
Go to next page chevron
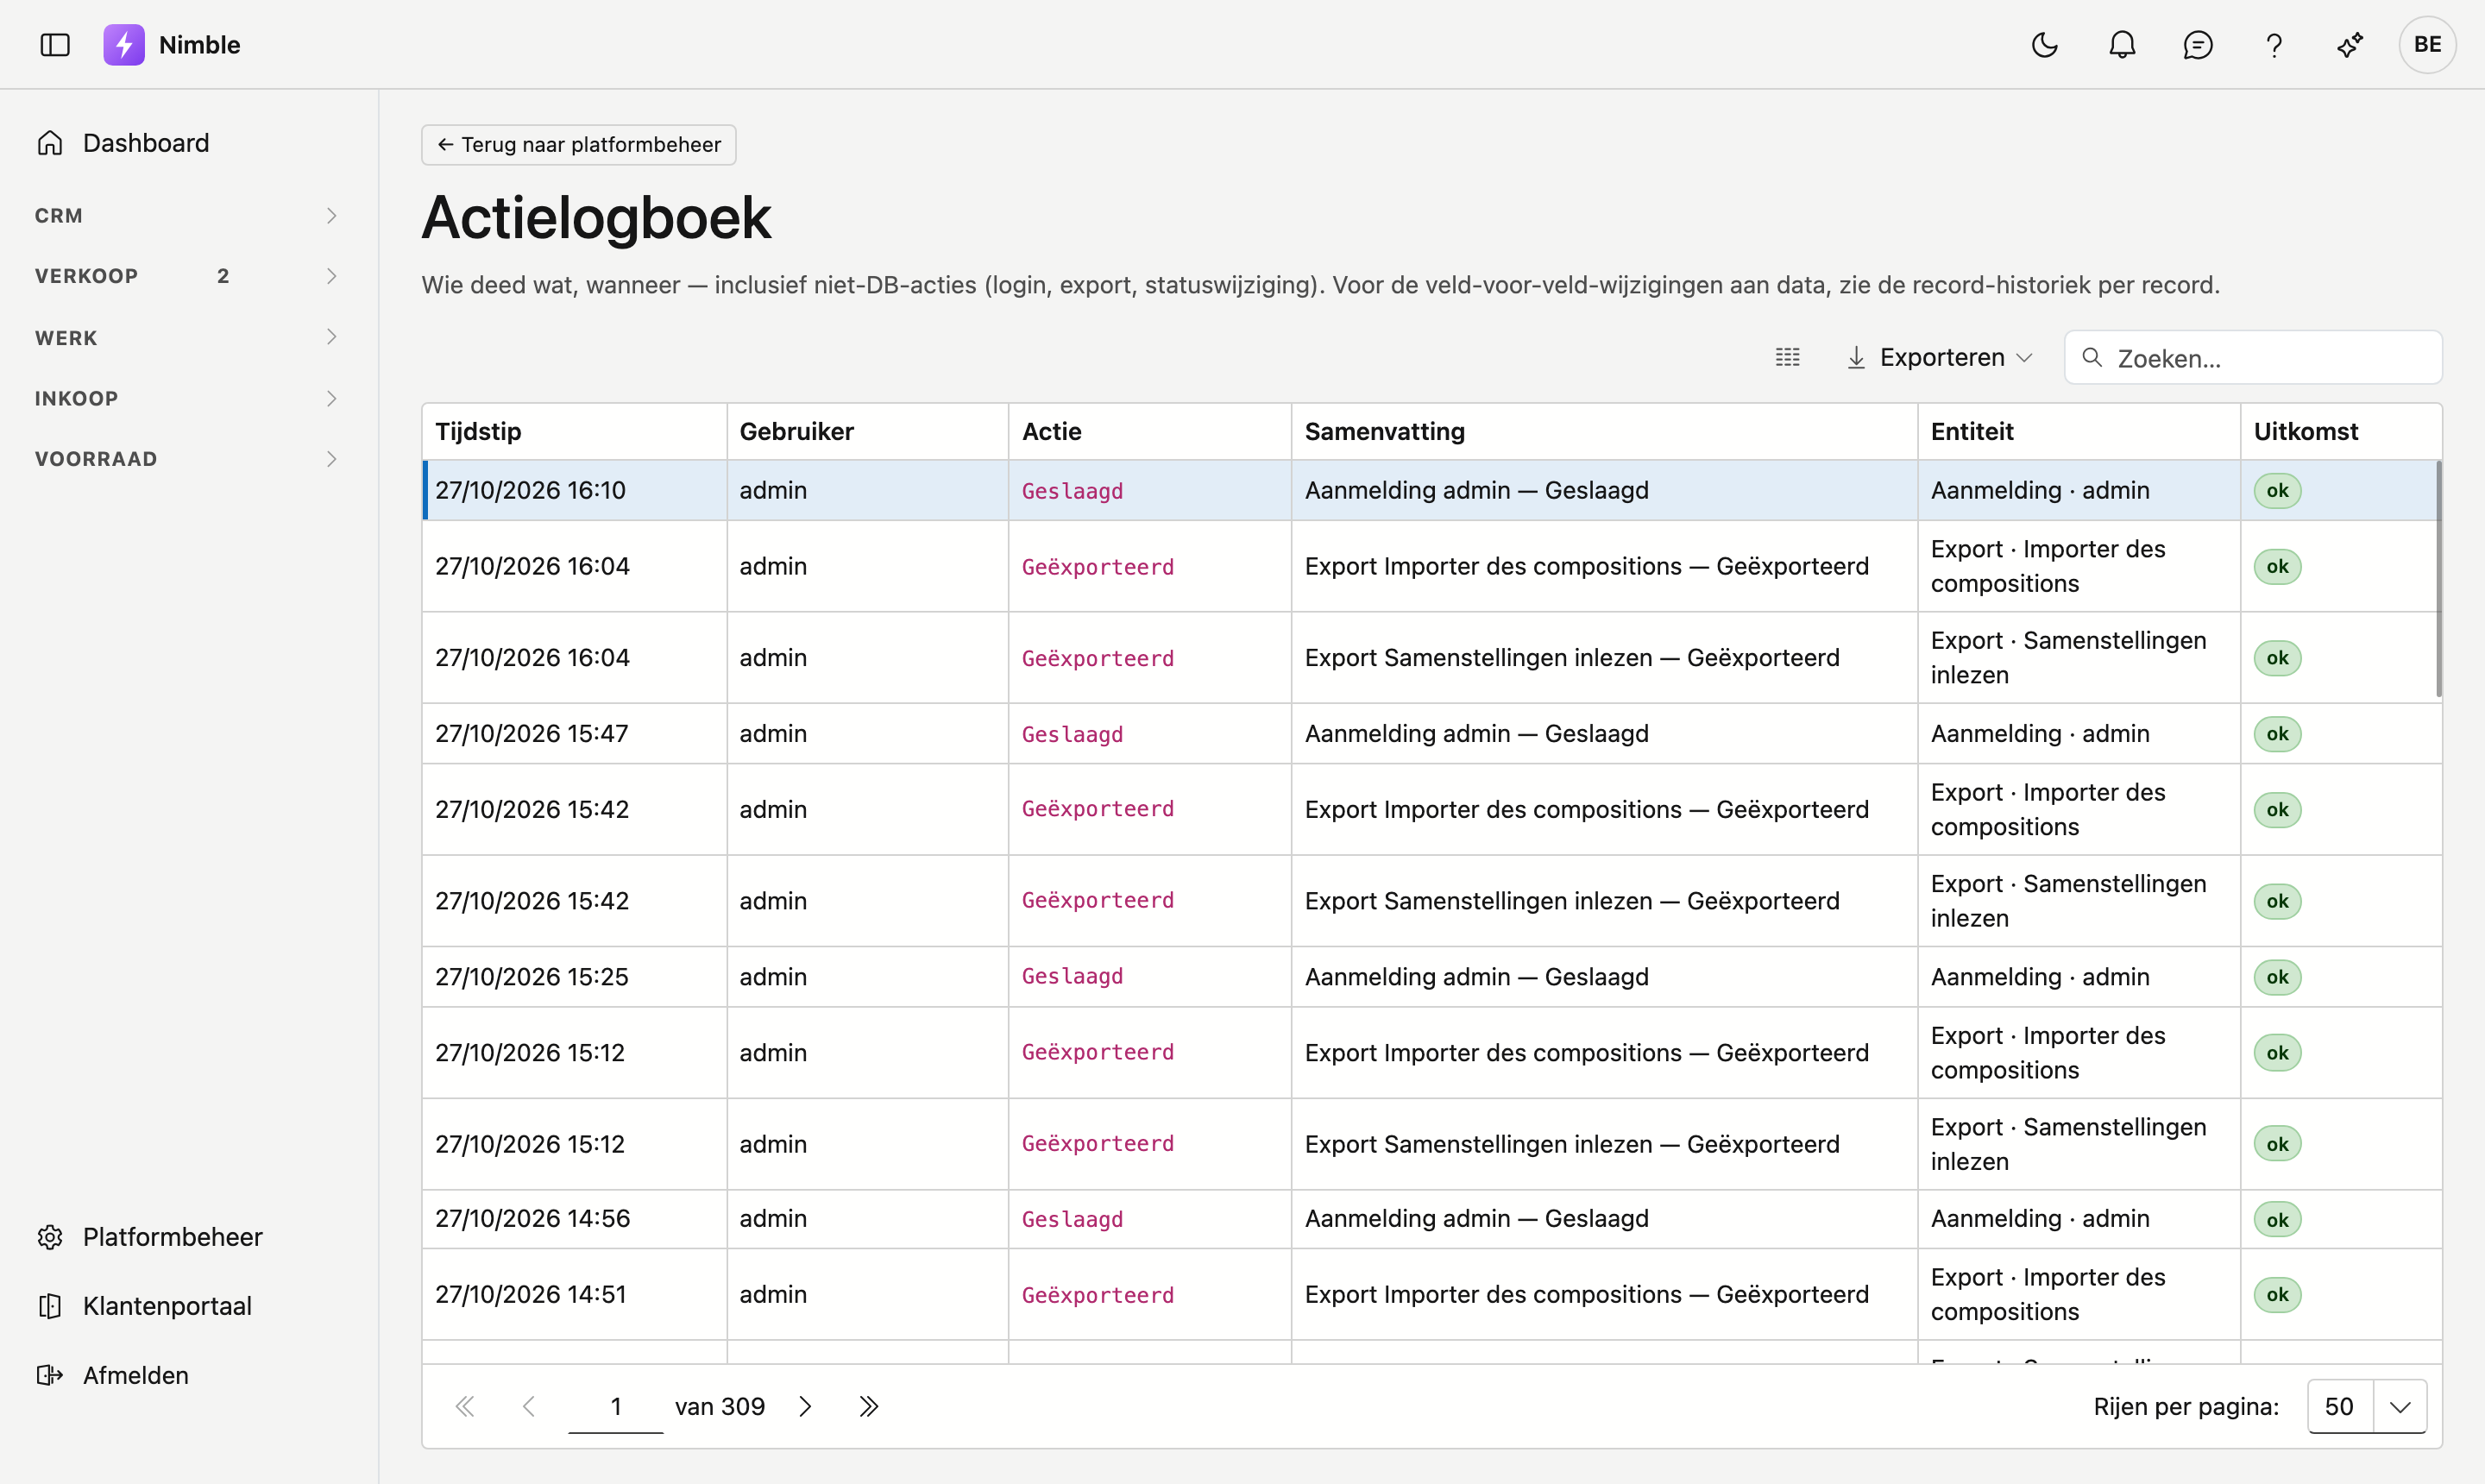click(805, 1406)
